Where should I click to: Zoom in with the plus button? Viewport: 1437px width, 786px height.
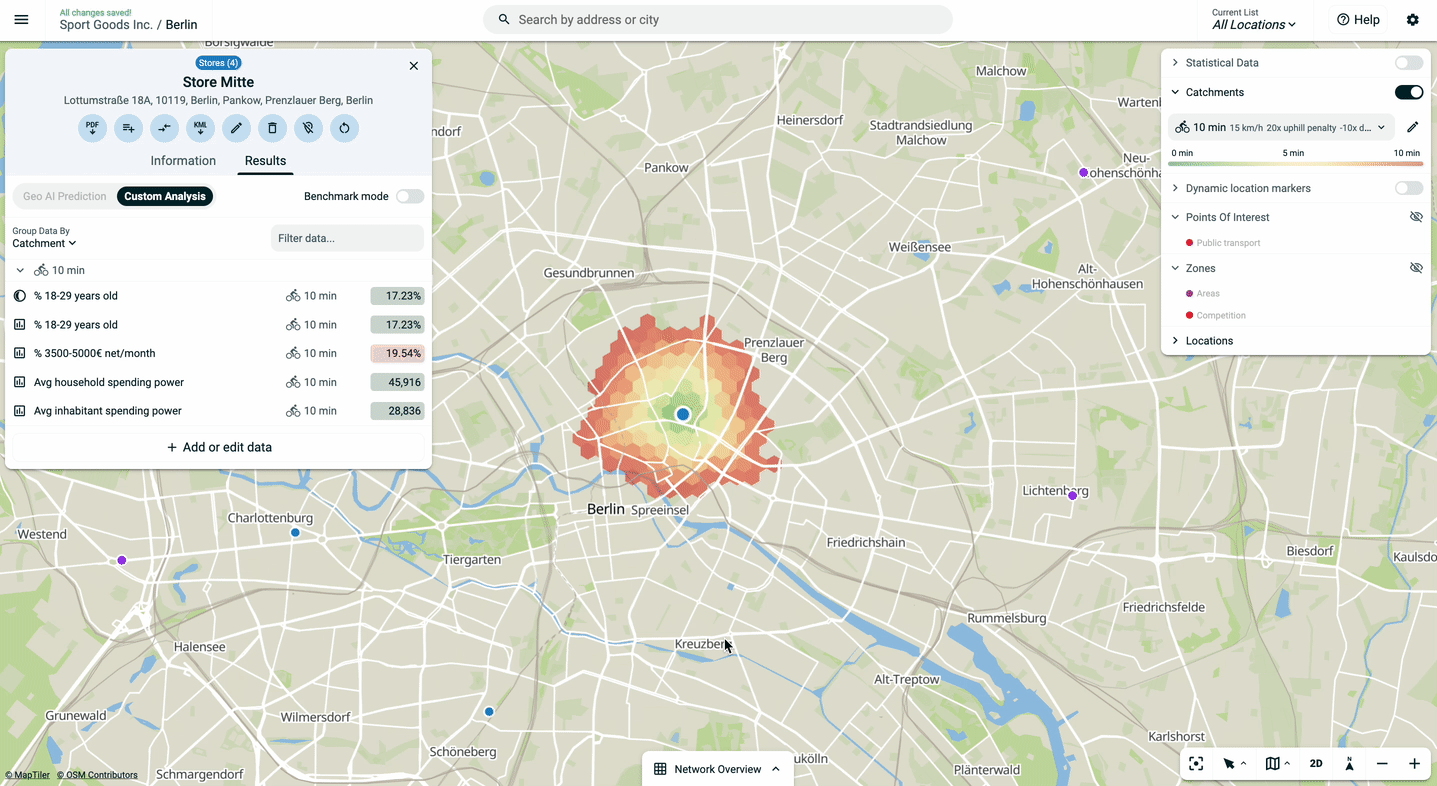coord(1414,764)
